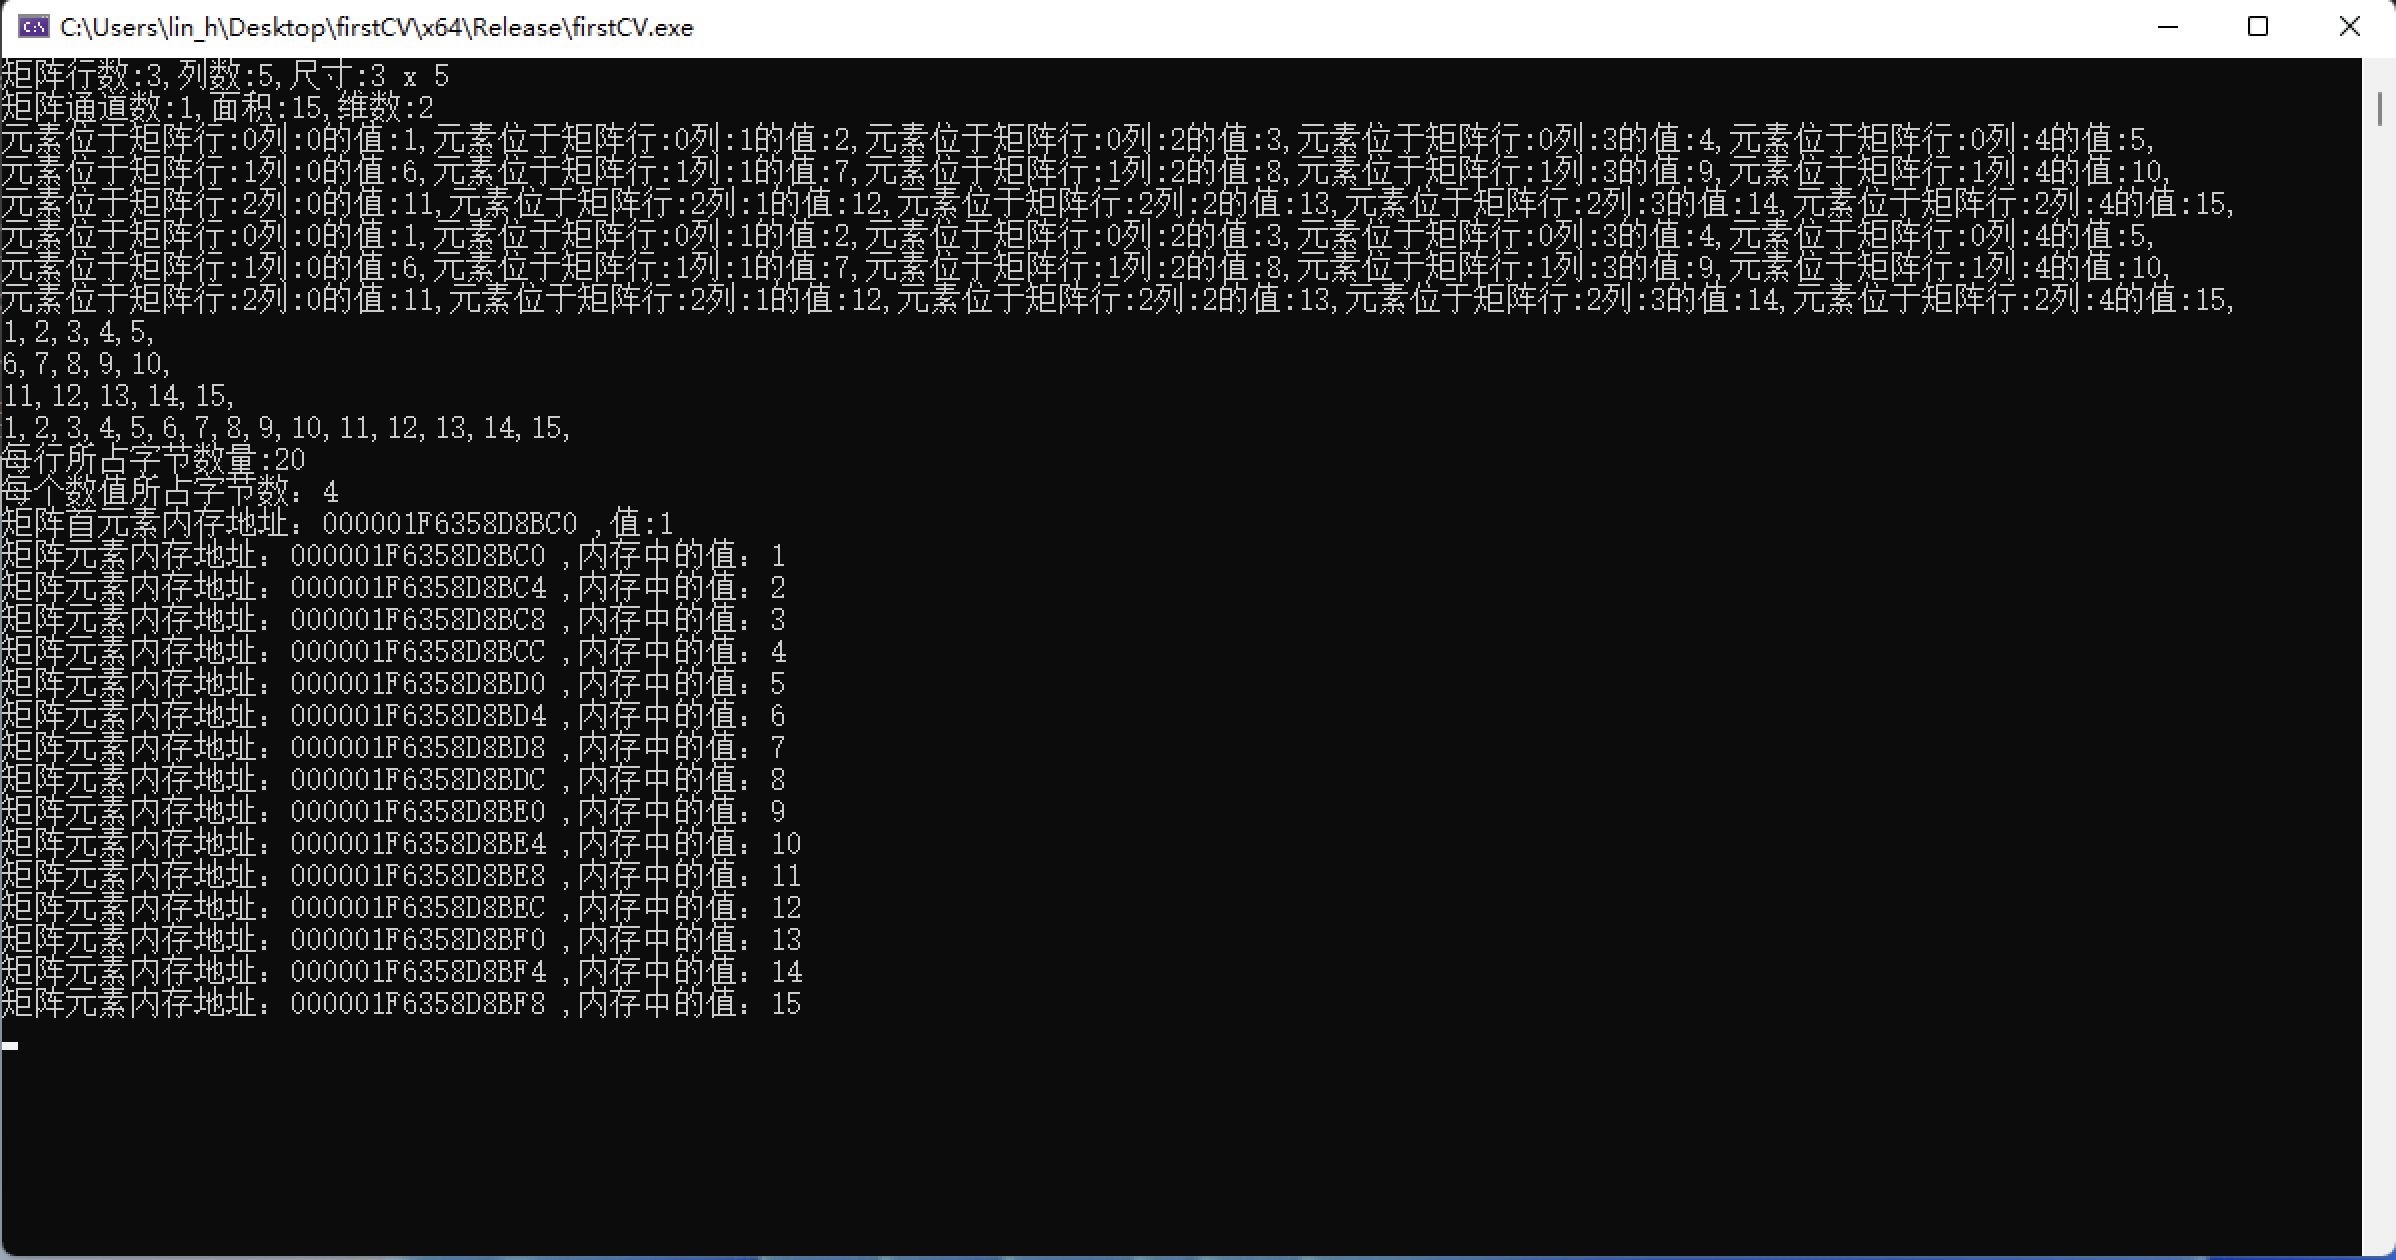Click the line showing 矩阵行数:3,列数:5
2396x1260 pixels.
pos(225,75)
